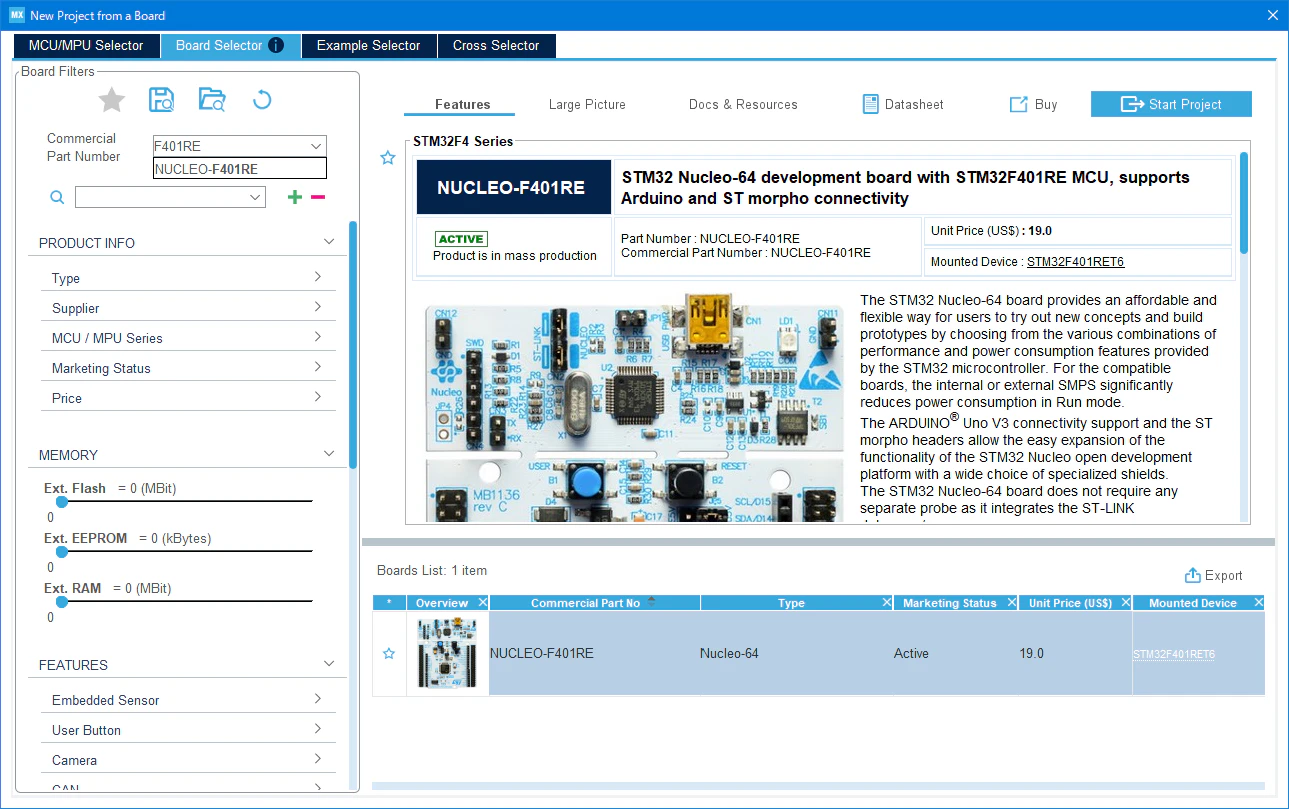
Task: Click the Buy button
Action: click(1034, 104)
